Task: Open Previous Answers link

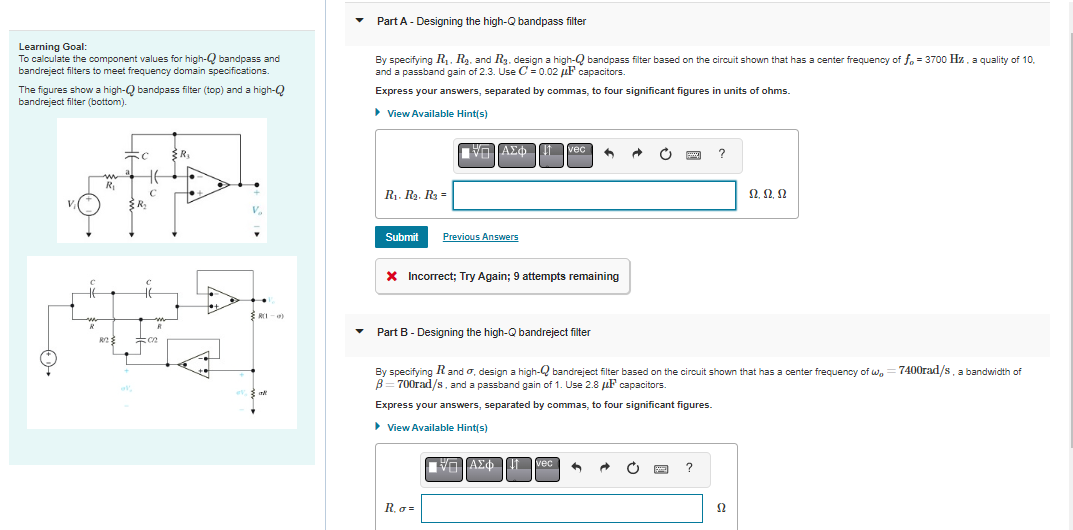Action: tap(480, 237)
